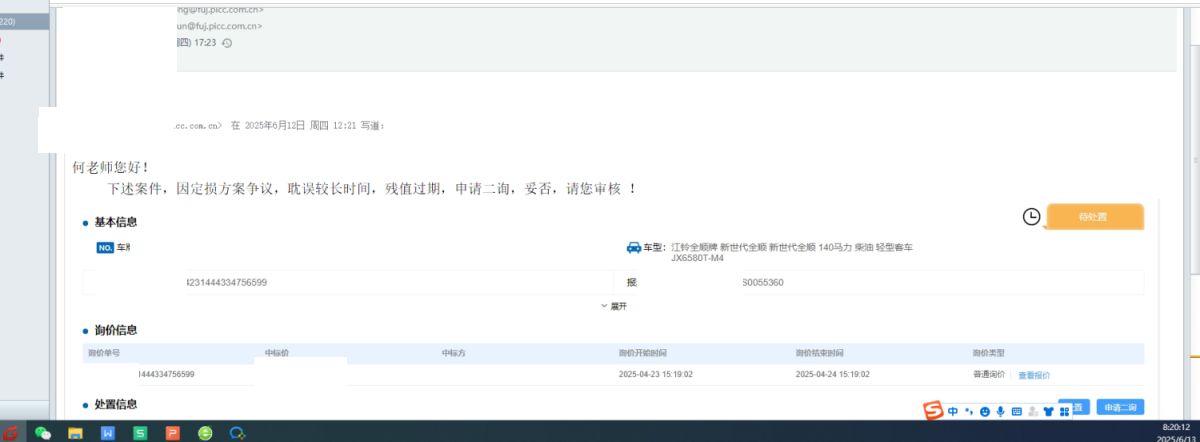Click the clock icon beside 待处置
The image size is (1200, 442).
tap(1031, 216)
